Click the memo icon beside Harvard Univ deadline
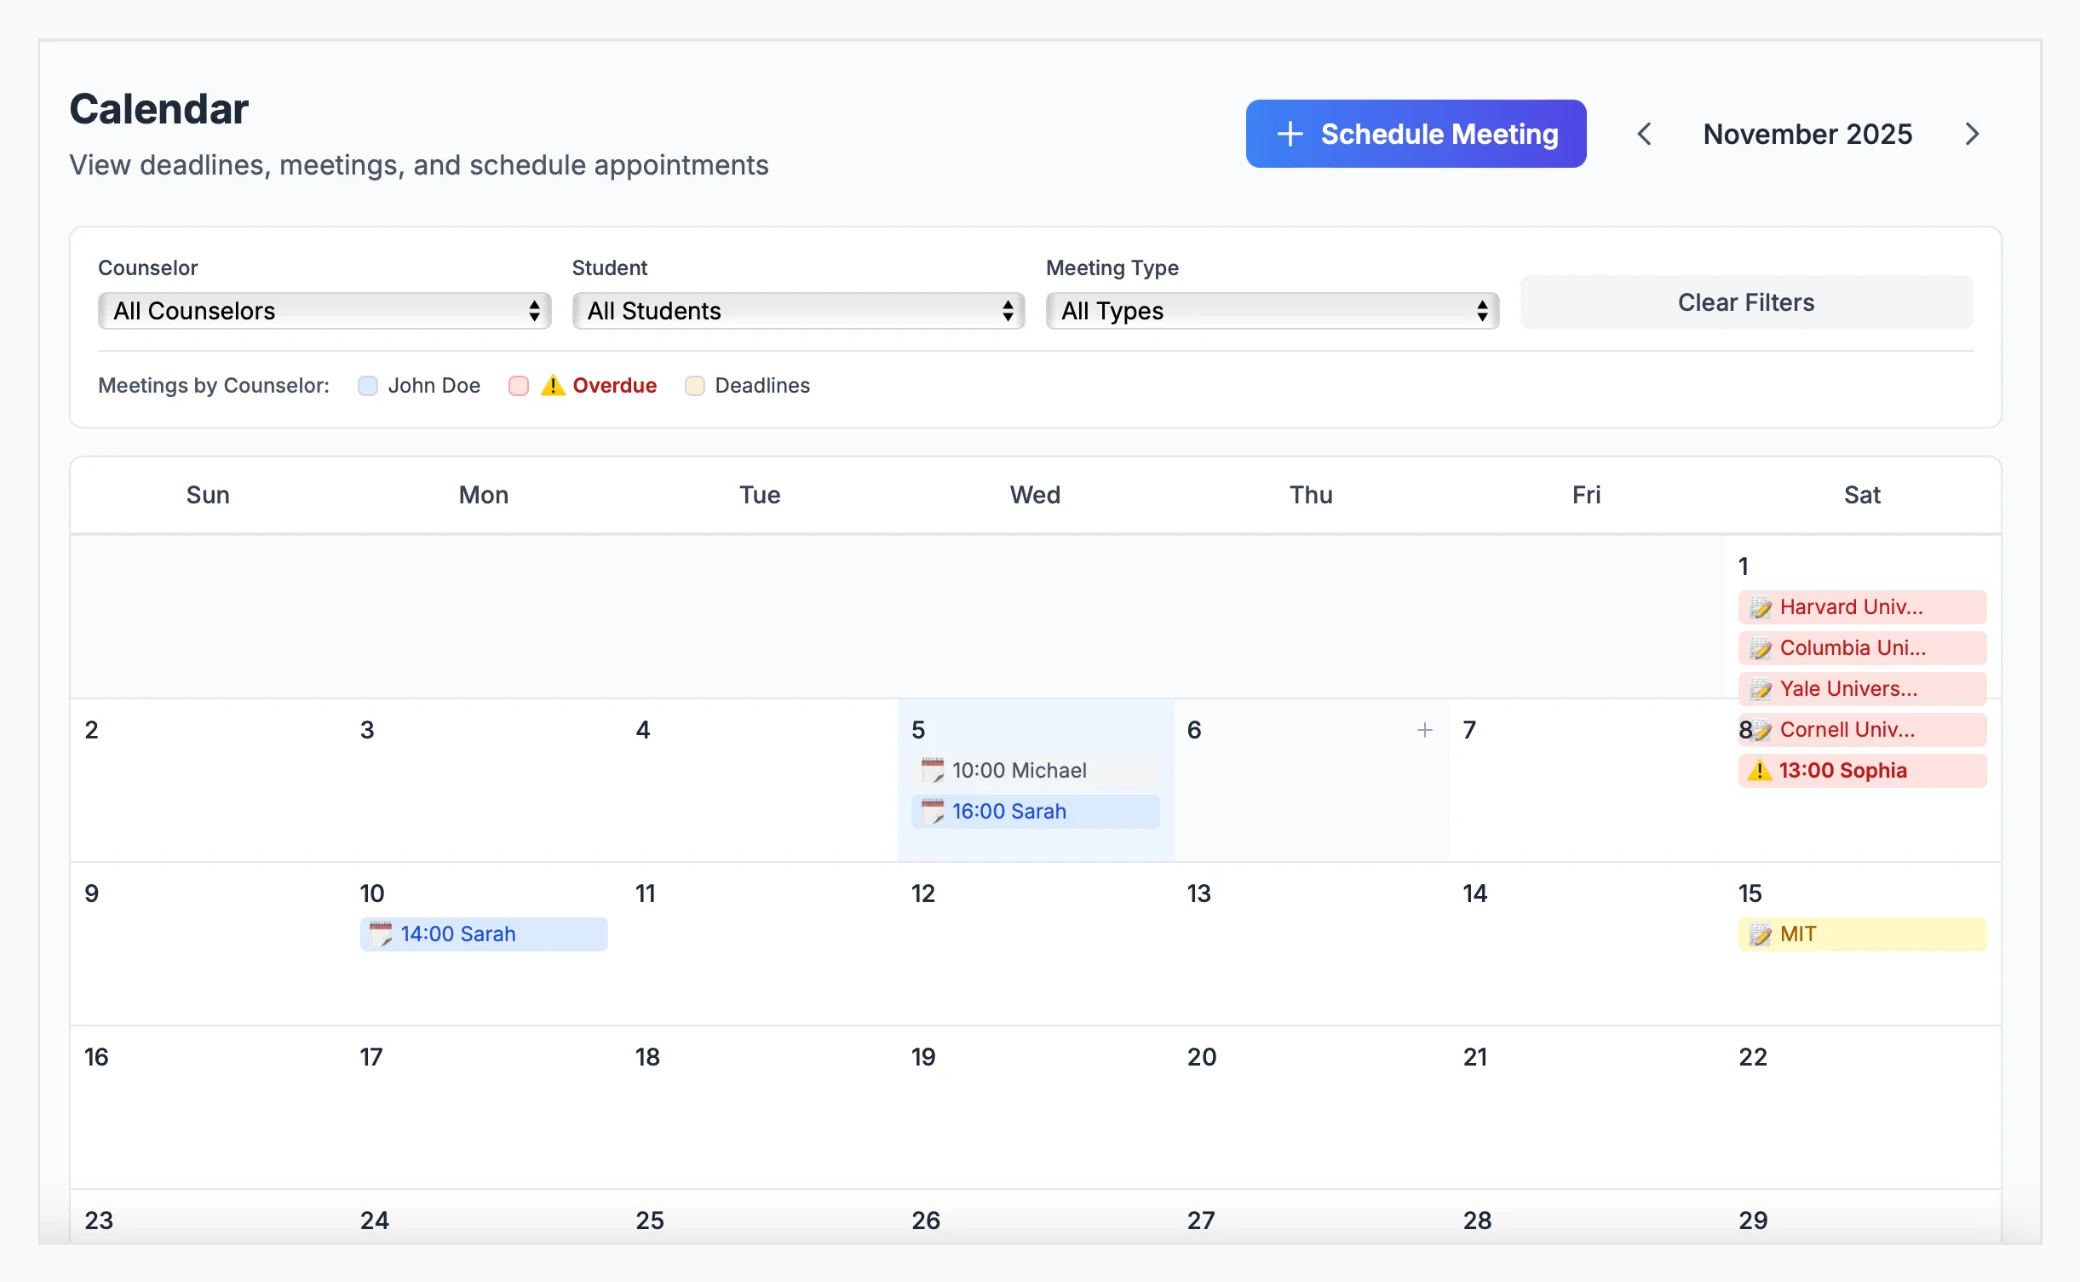The image size is (2080, 1282). (x=1760, y=608)
